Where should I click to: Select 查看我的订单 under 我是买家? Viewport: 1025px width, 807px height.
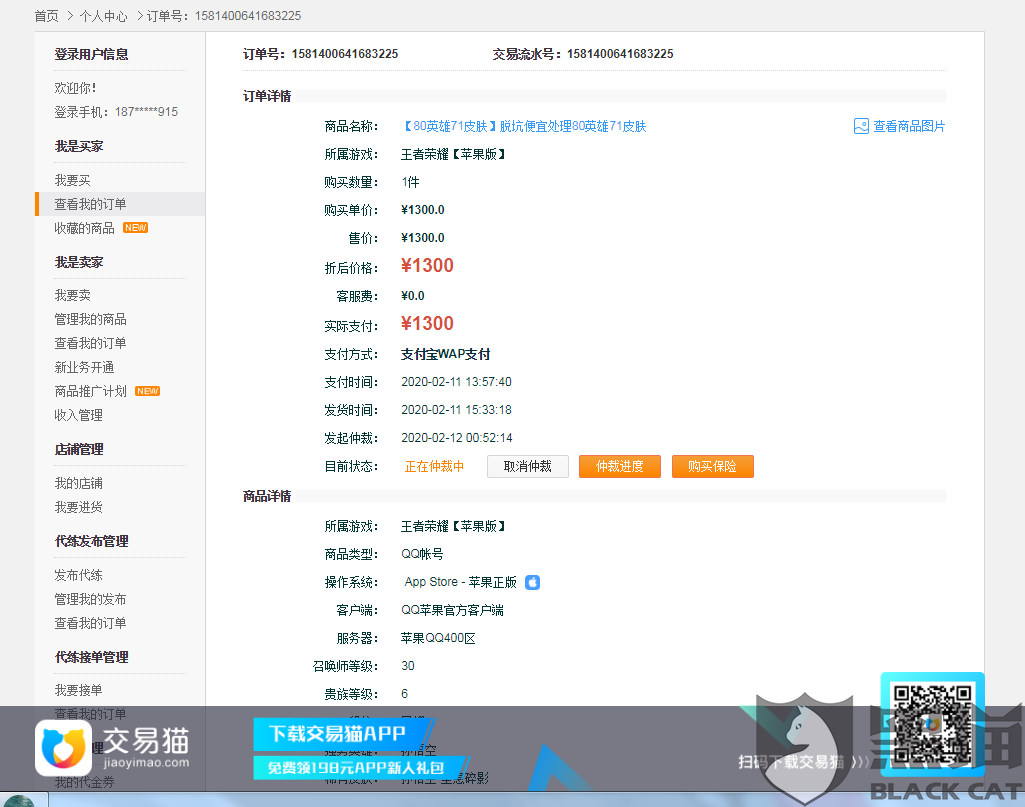pos(90,205)
